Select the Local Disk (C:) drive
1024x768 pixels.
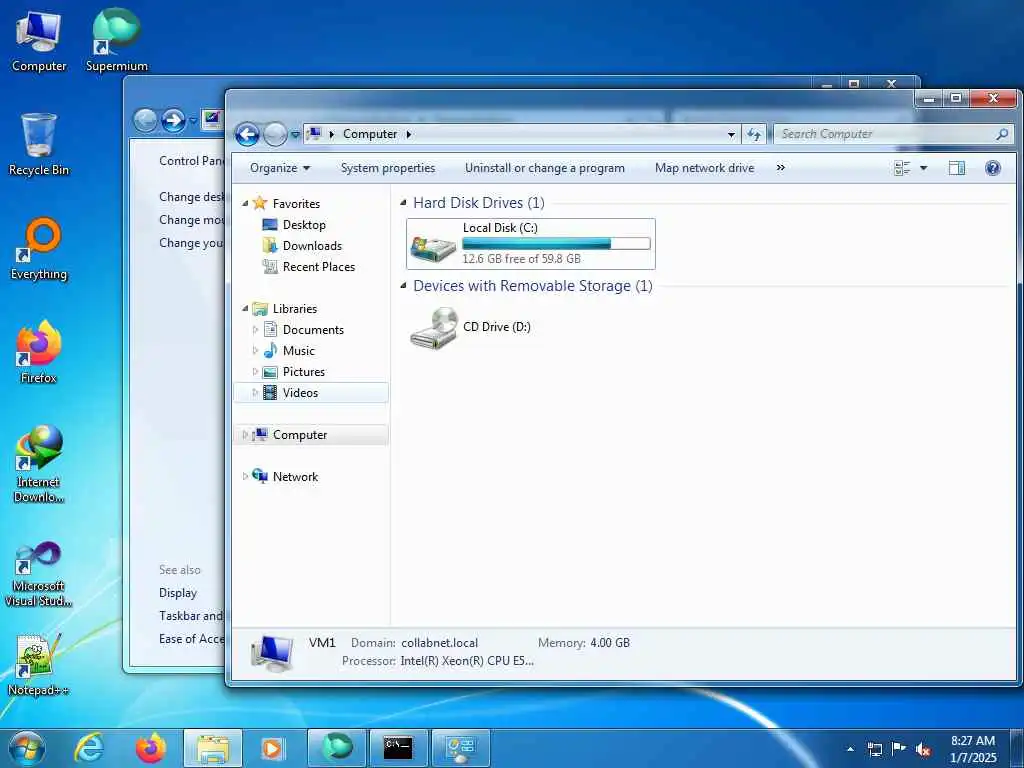tap(531, 244)
